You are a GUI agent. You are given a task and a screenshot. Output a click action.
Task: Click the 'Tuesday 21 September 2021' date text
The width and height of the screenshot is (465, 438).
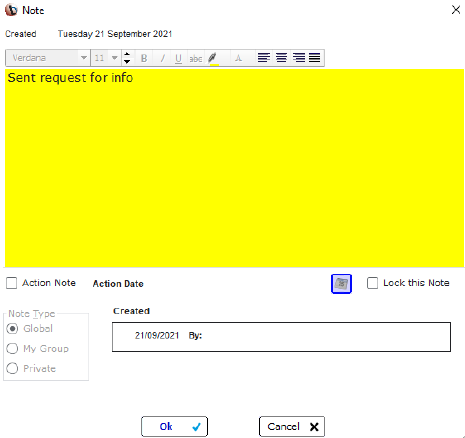[x=115, y=34]
